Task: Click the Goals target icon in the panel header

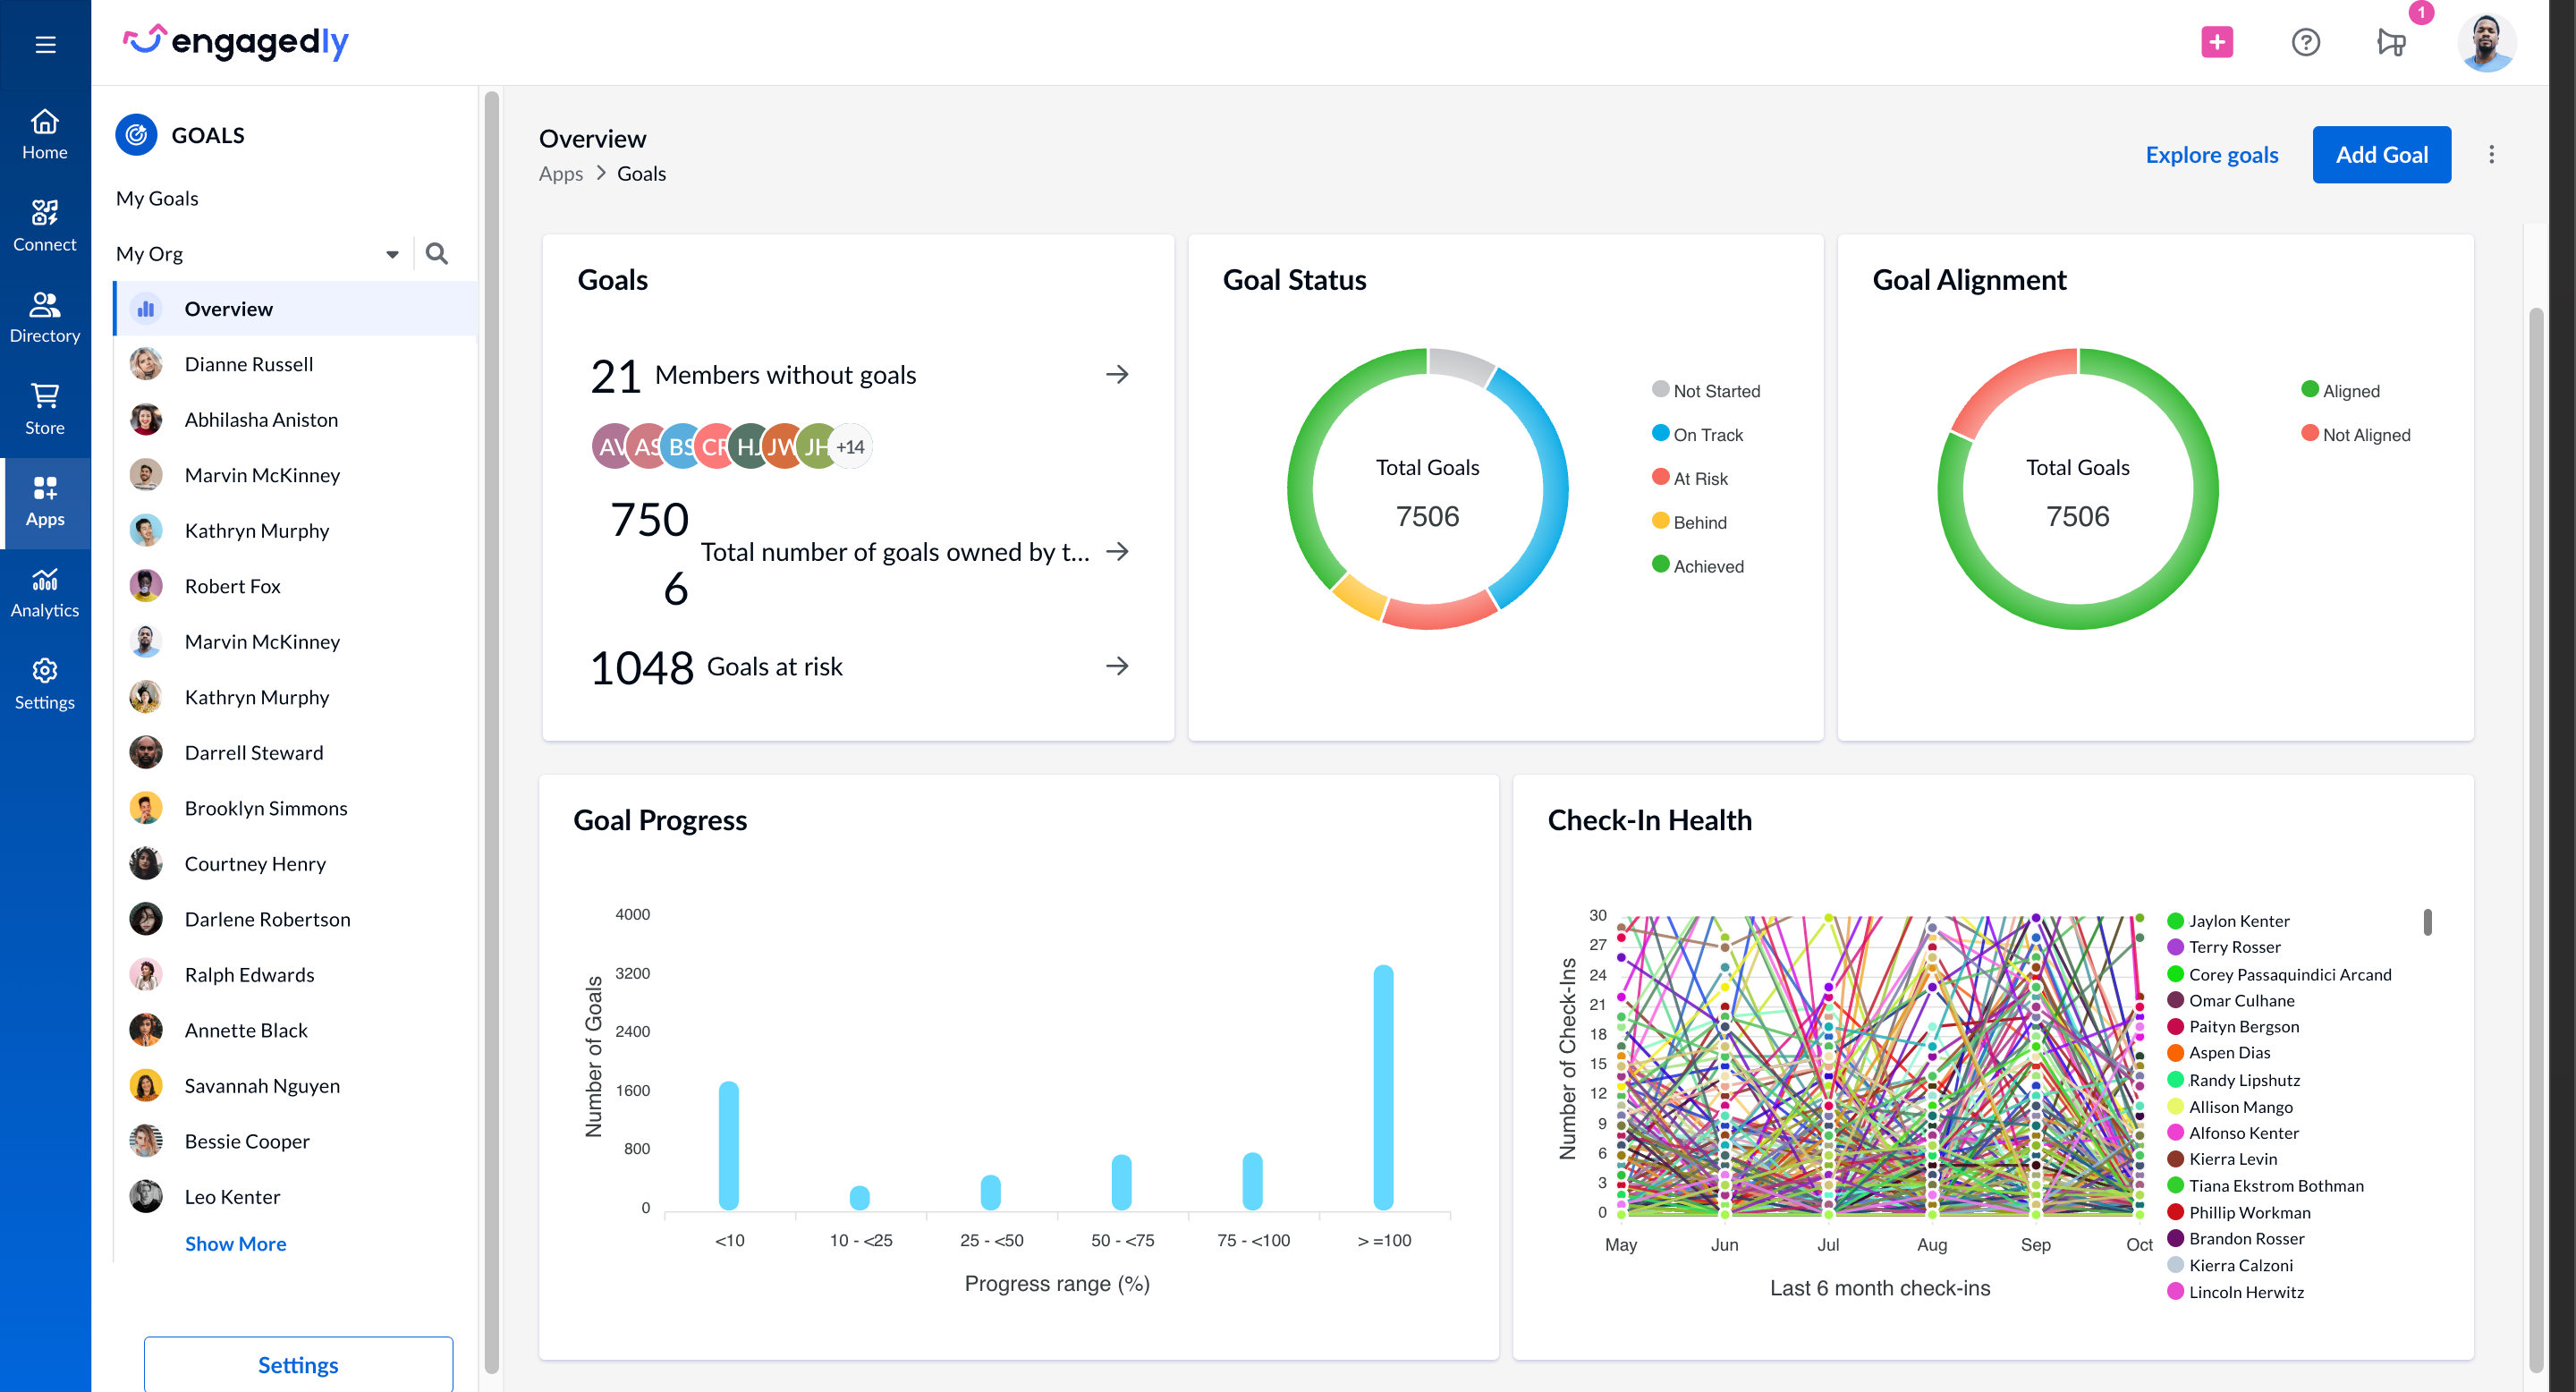Action: coord(137,134)
